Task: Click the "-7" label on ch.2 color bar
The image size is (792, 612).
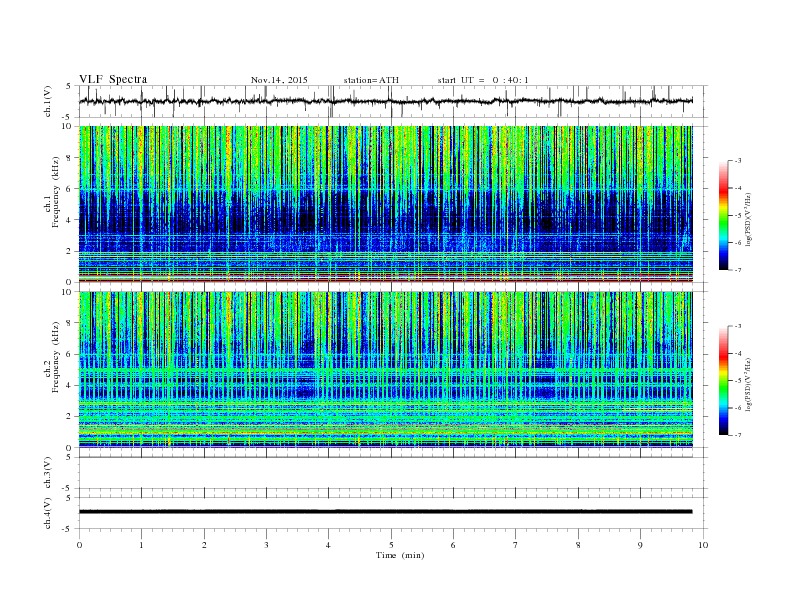Action: point(737,435)
